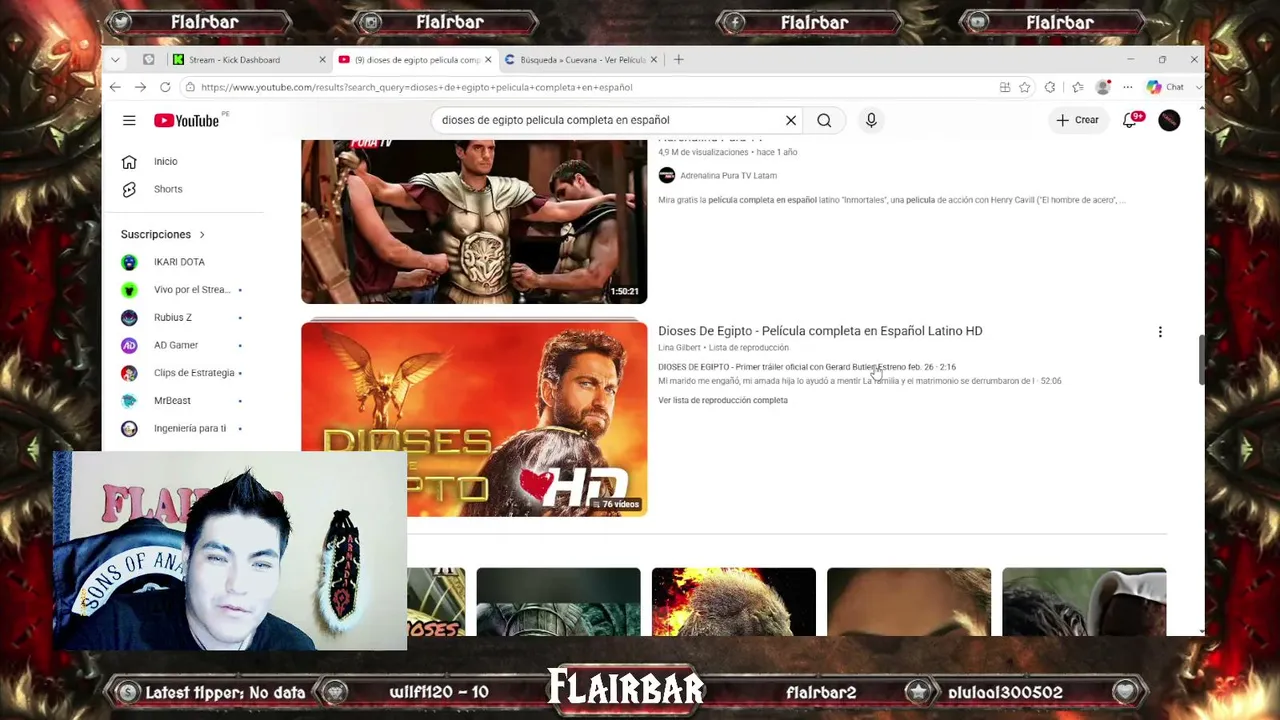Clear the YouTube search query

coord(790,120)
